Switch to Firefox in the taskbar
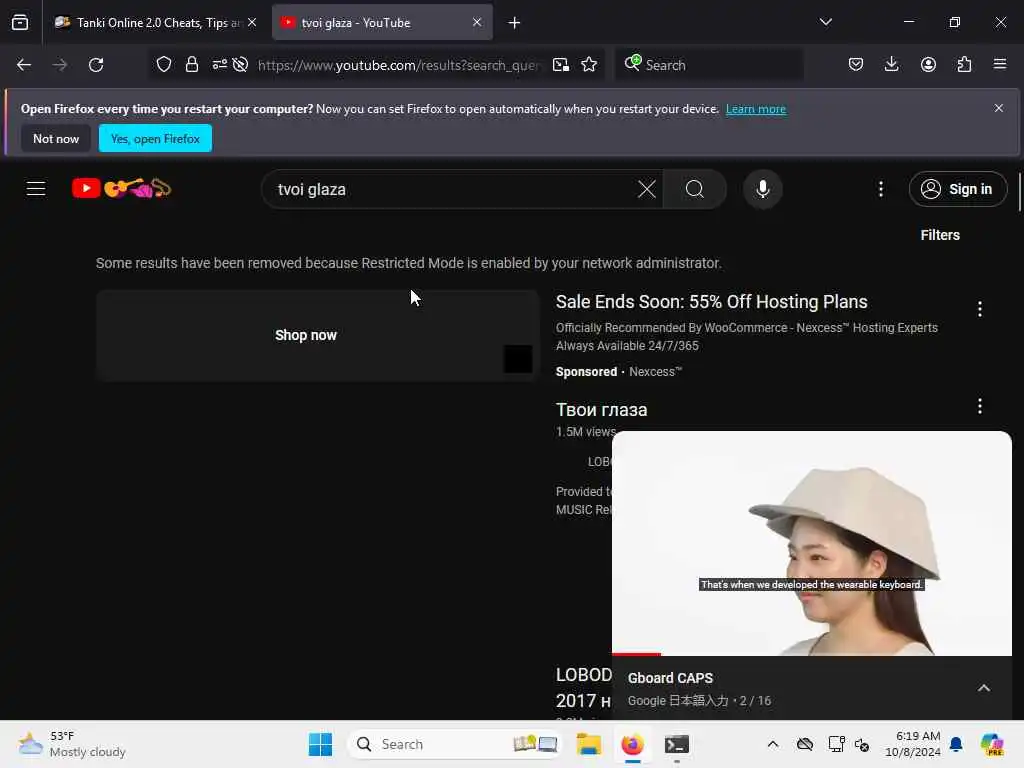This screenshot has width=1024, height=768. (x=632, y=744)
